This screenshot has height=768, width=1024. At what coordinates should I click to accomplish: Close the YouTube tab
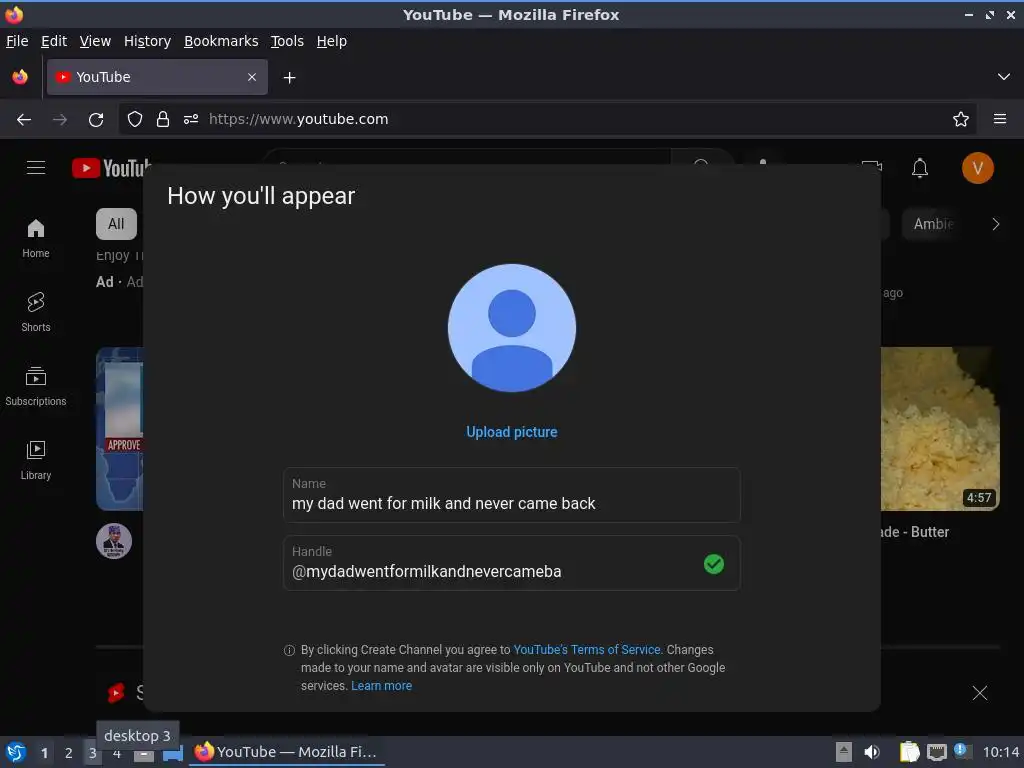tap(252, 77)
